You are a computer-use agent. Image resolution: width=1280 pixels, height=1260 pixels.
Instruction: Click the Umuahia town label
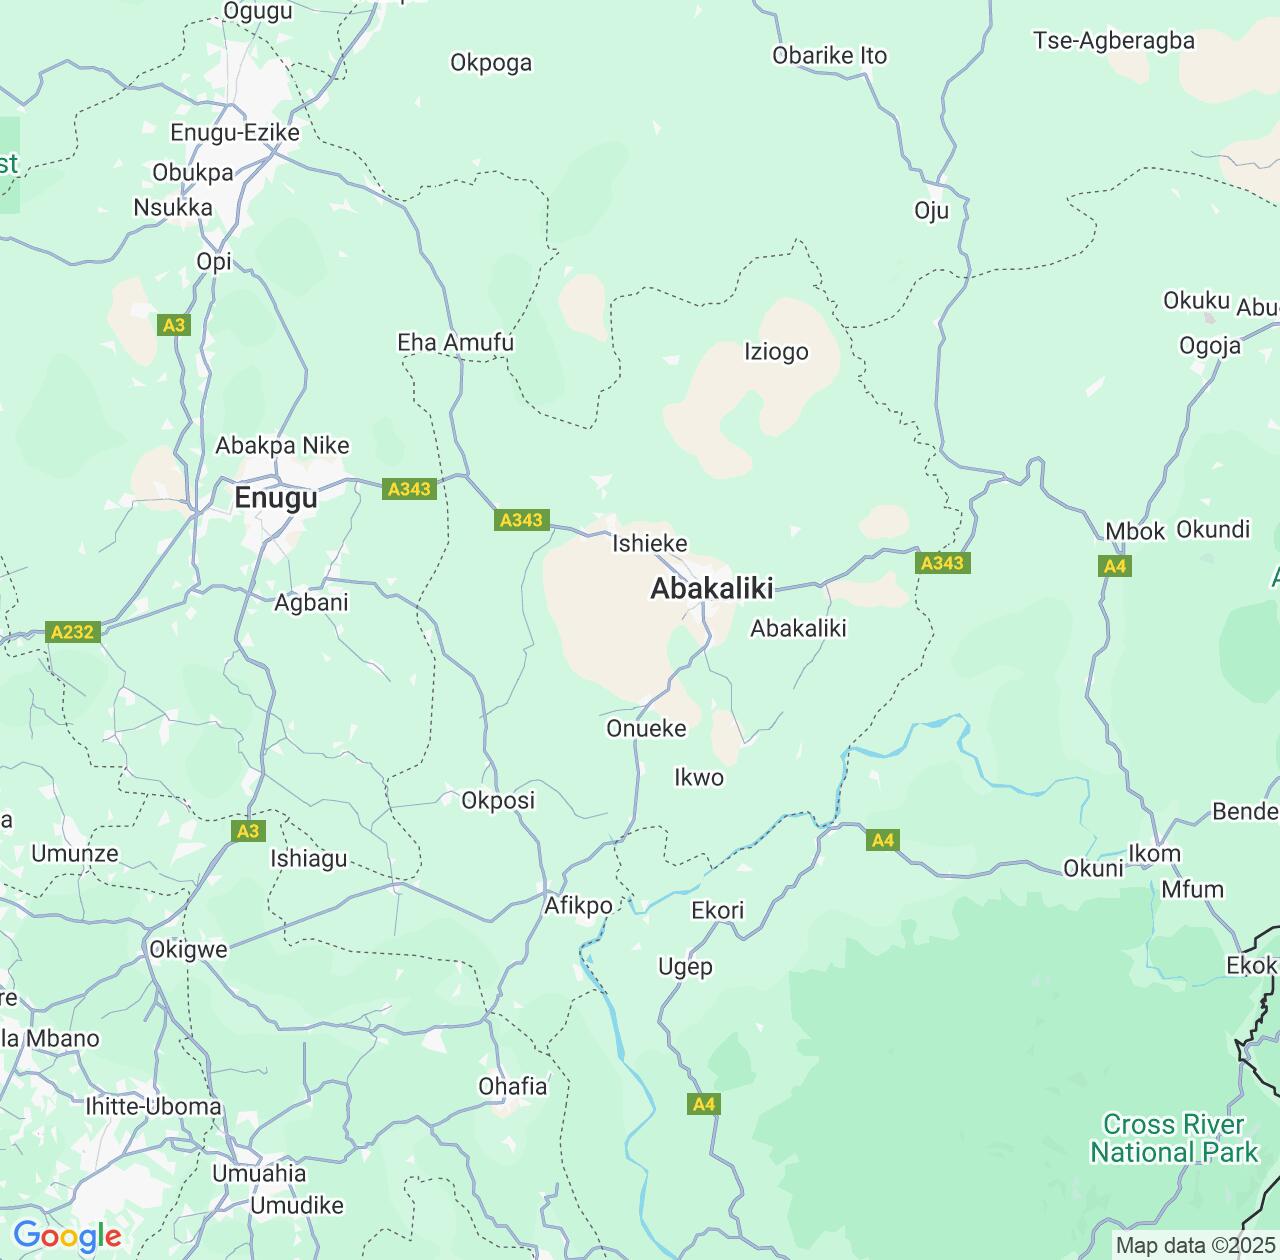pos(259,1173)
